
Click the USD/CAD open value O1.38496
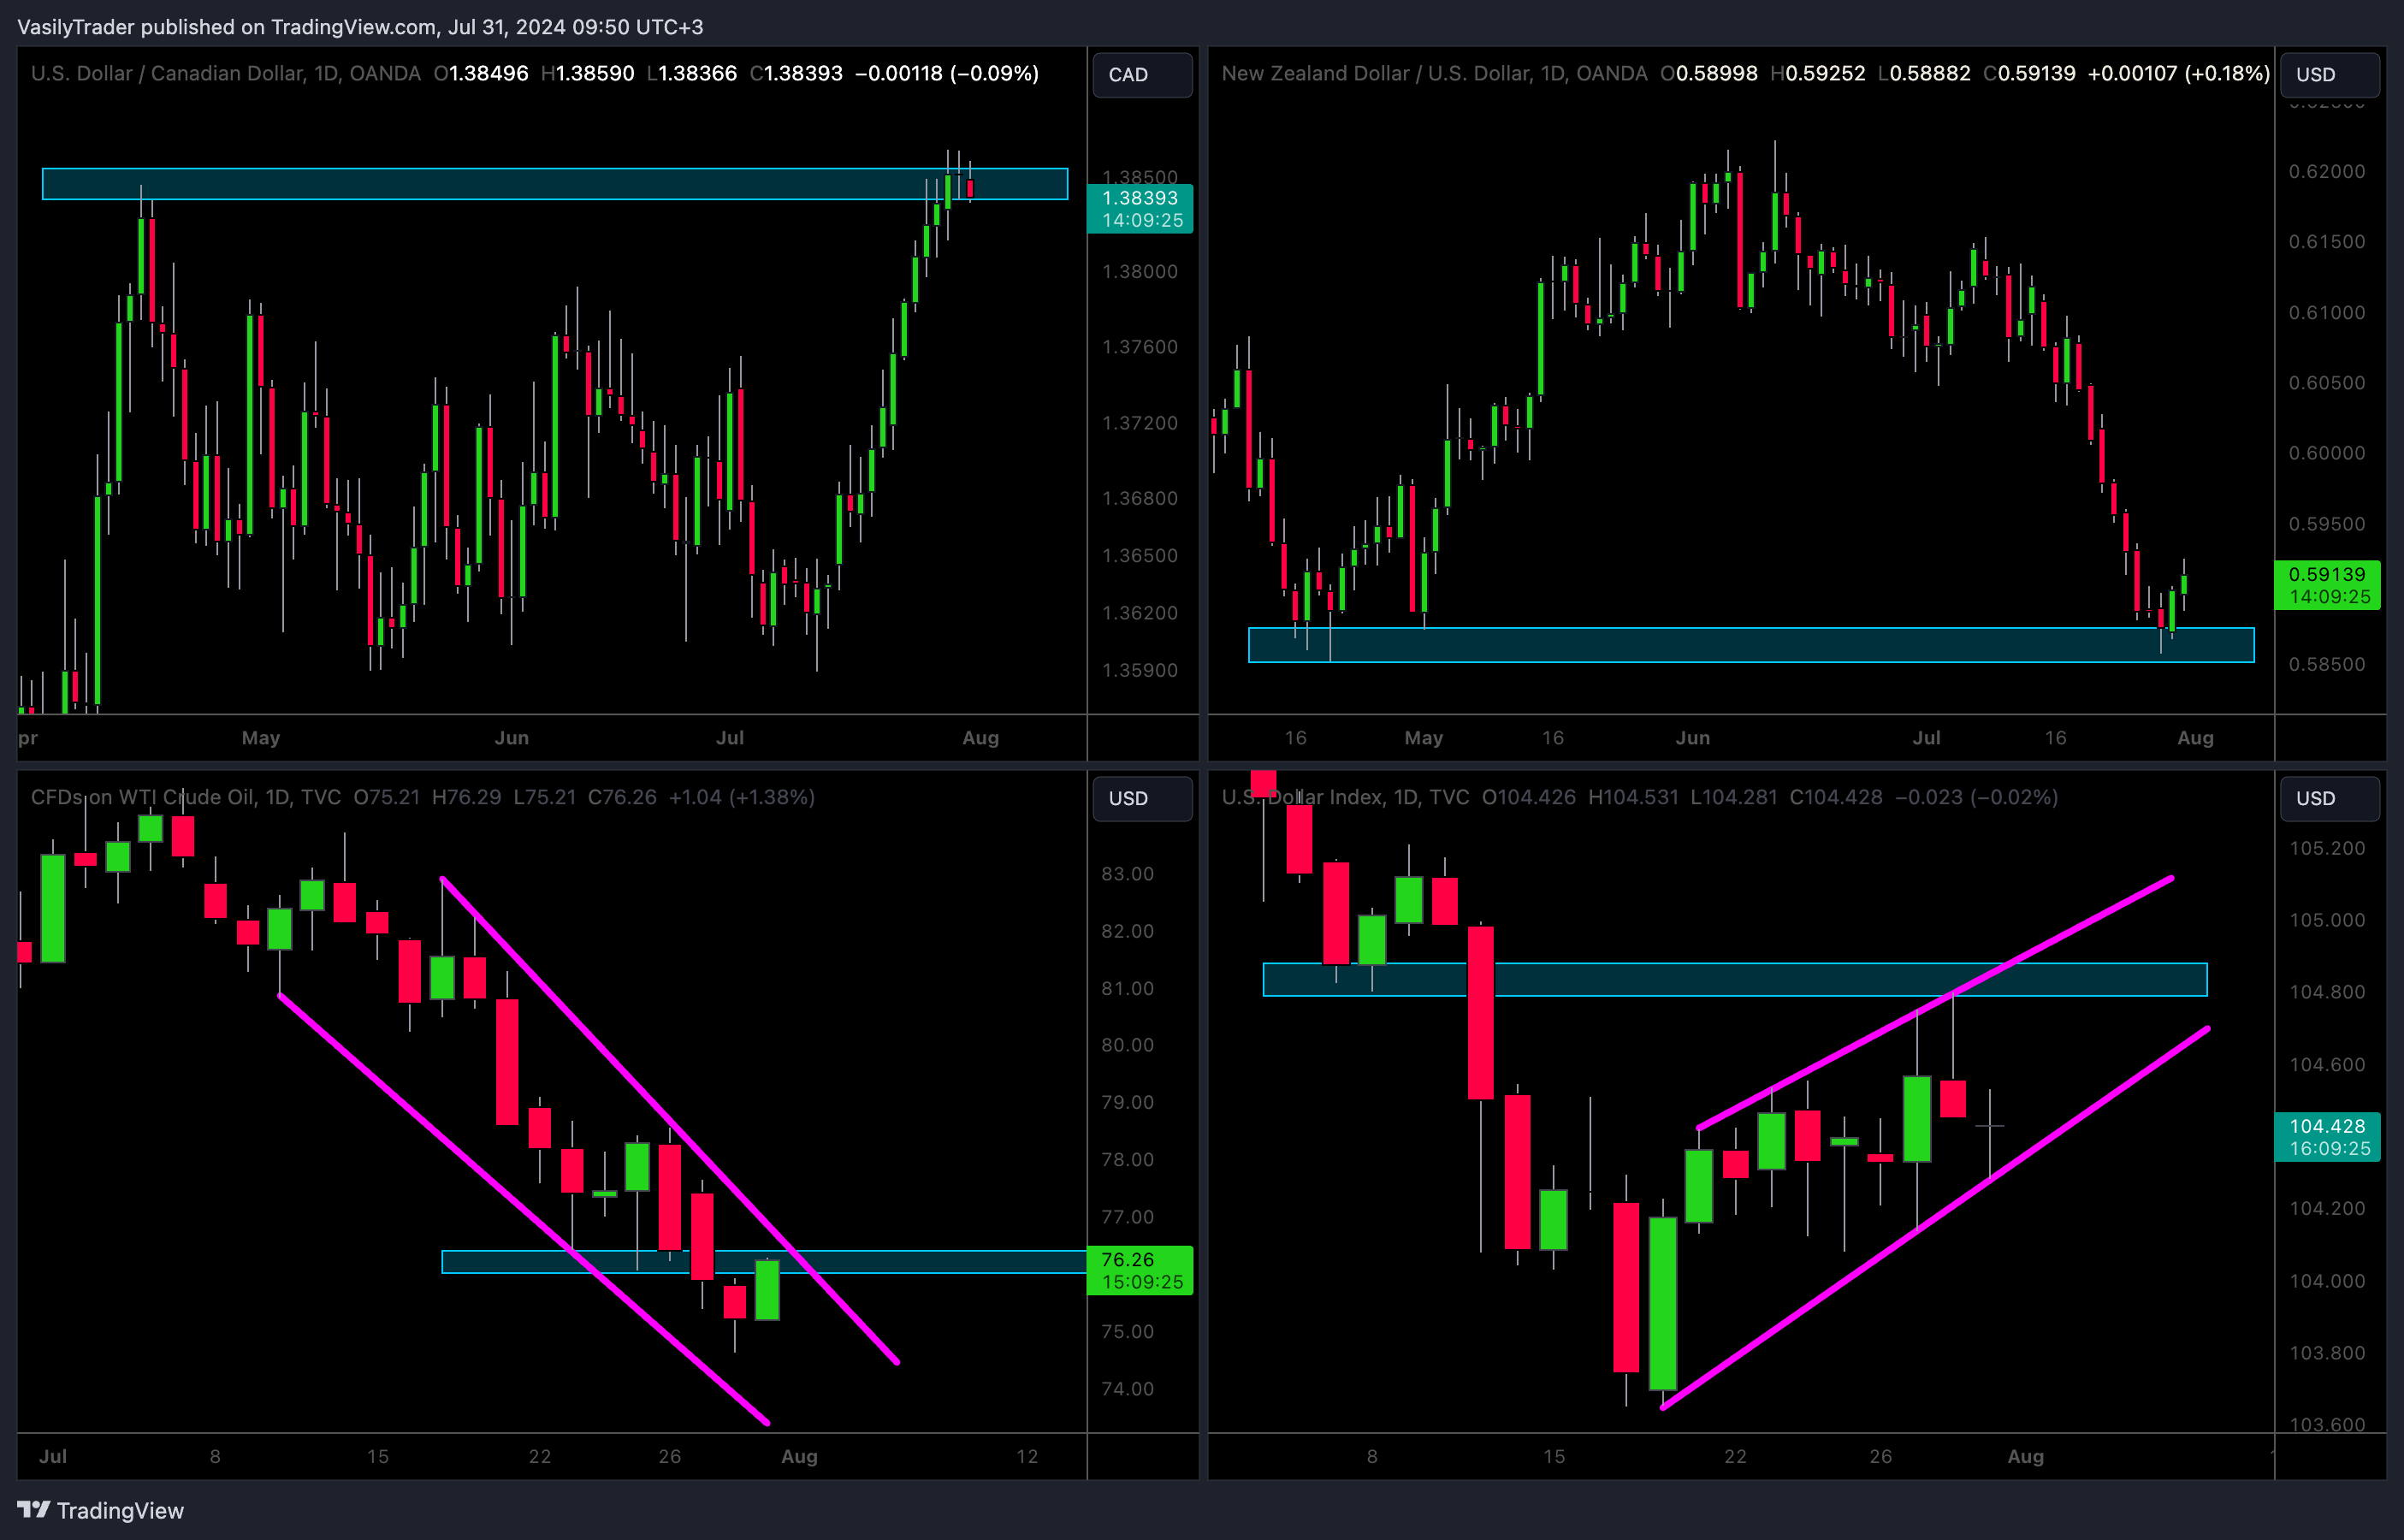point(481,73)
